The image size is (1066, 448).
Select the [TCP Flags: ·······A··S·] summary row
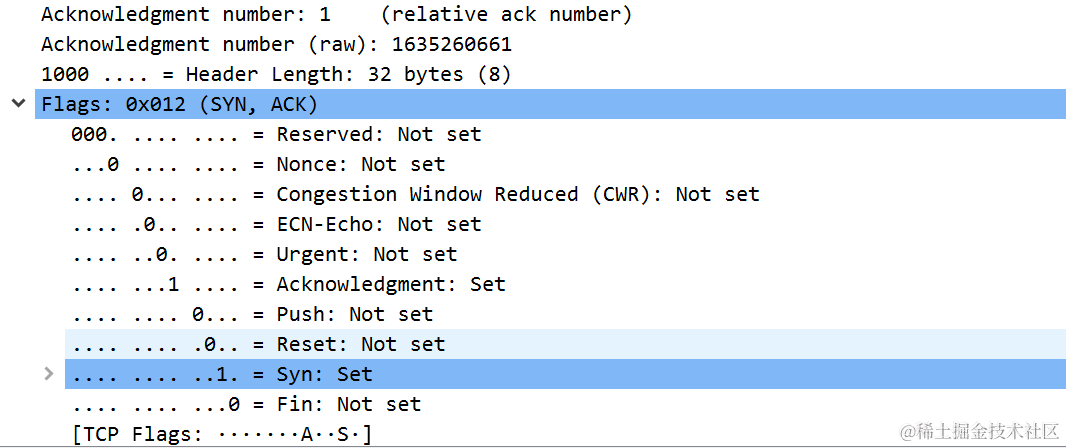[x=222, y=434]
